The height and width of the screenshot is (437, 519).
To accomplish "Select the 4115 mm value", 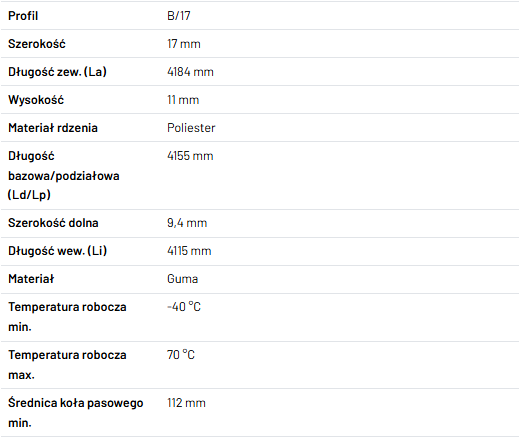I will click(x=189, y=251).
